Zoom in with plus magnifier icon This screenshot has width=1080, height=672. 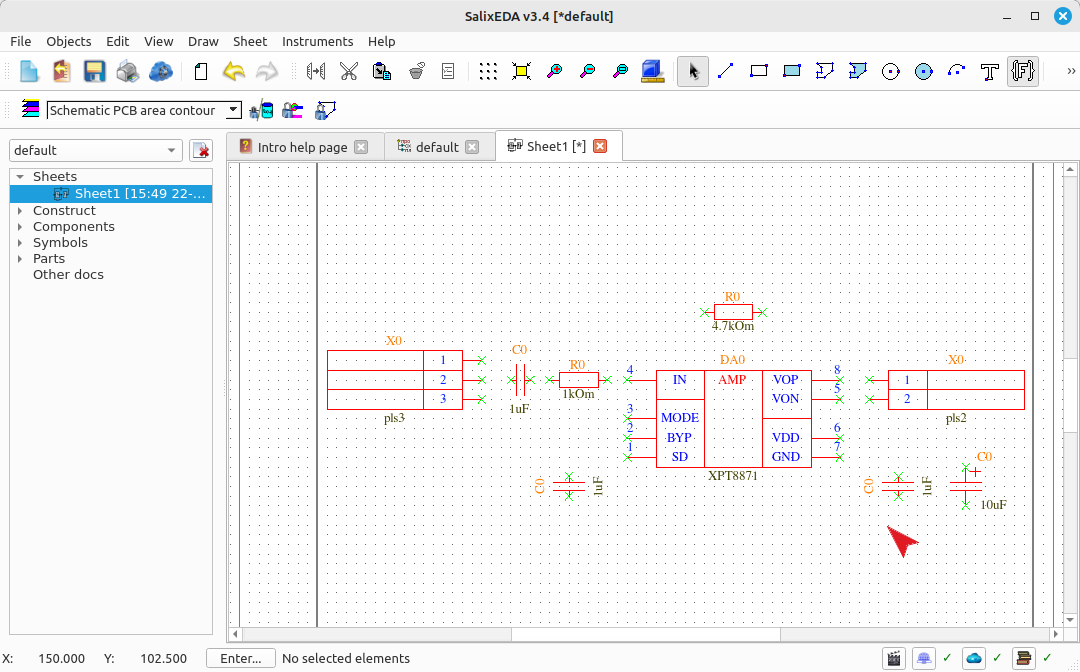tap(554, 71)
